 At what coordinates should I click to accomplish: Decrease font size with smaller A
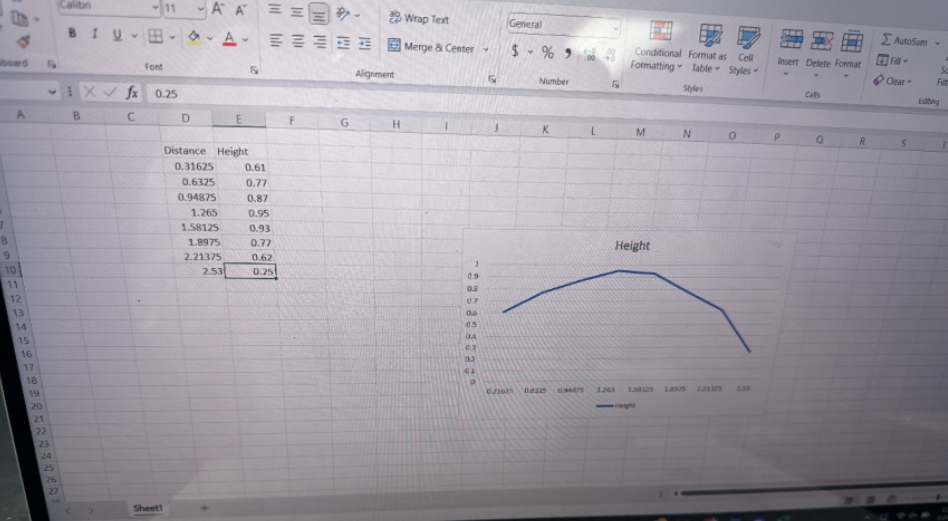tap(241, 10)
